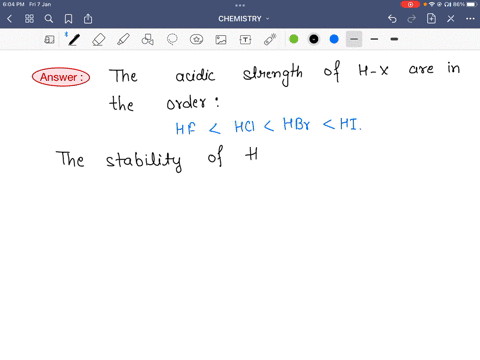The width and height of the screenshot is (480, 360).
Task: Activate the Laser pointer tool
Action: pos(270,39)
